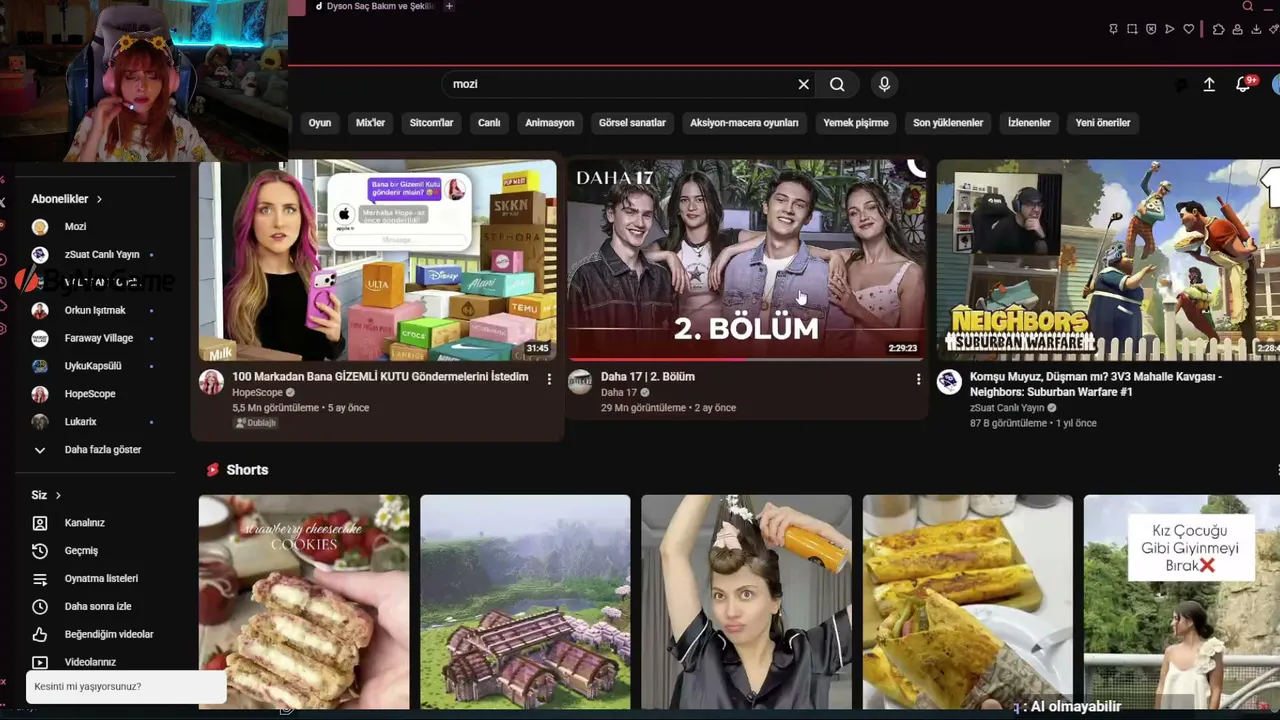Open the browser ad-block shield icon
This screenshot has width=1280, height=720.
(1151, 29)
